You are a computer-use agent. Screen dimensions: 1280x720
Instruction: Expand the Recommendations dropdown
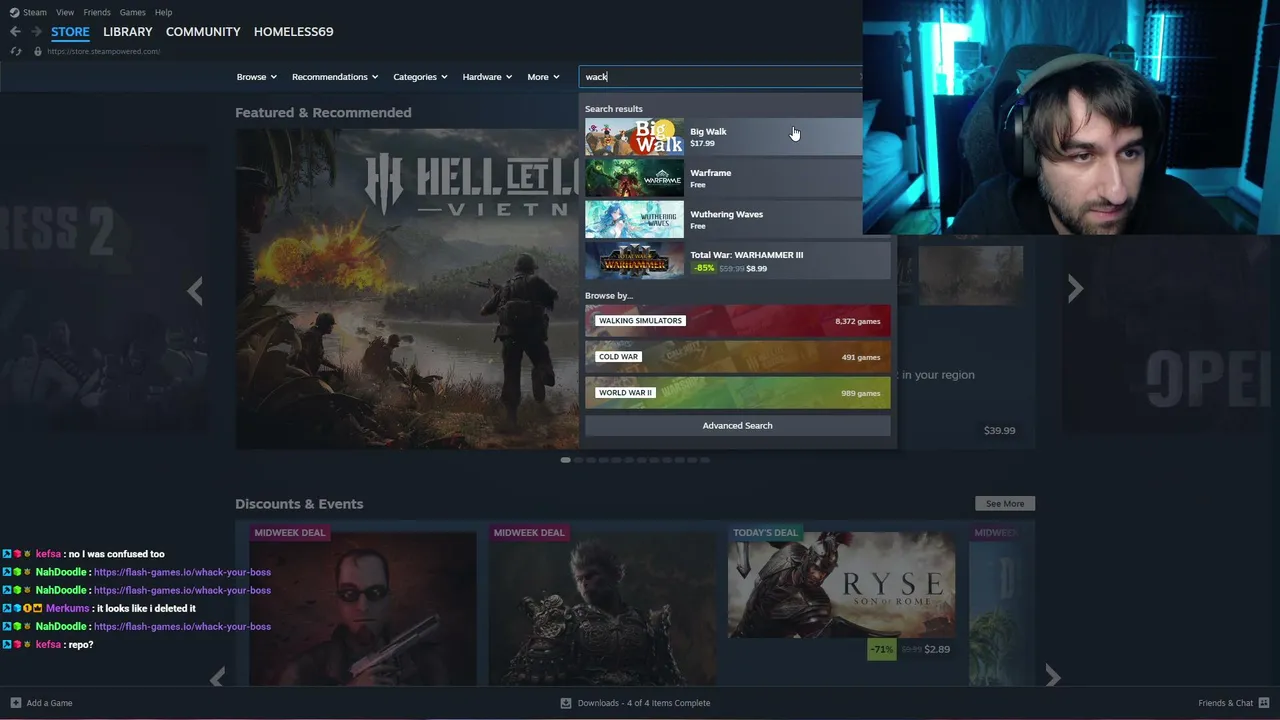tap(335, 77)
